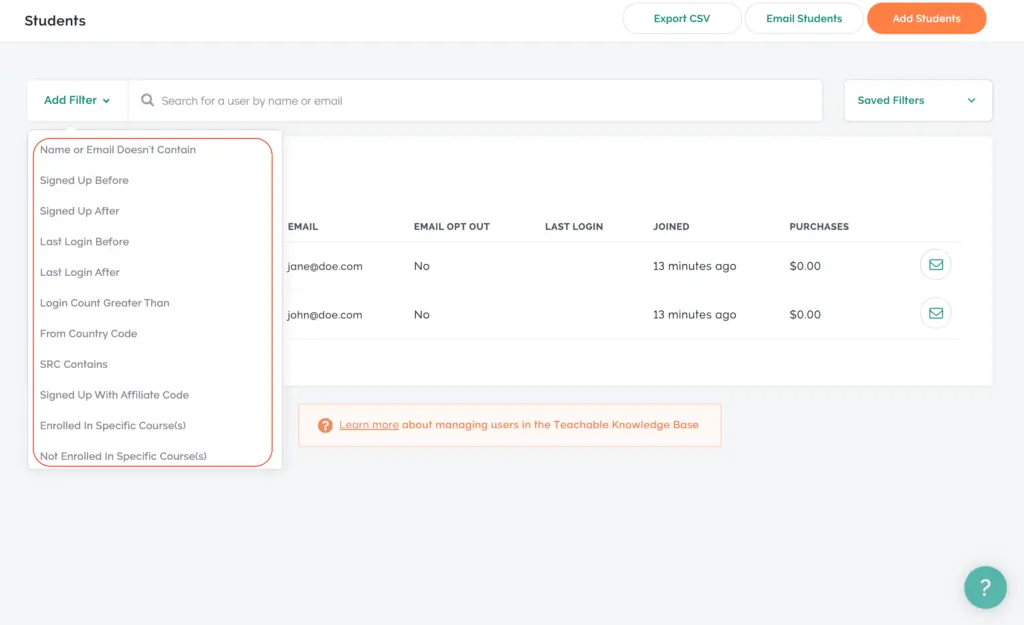The height and width of the screenshot is (625, 1024).
Task: Choose 'Enrolled In Specific Course(s)' filter
Action: point(113,426)
